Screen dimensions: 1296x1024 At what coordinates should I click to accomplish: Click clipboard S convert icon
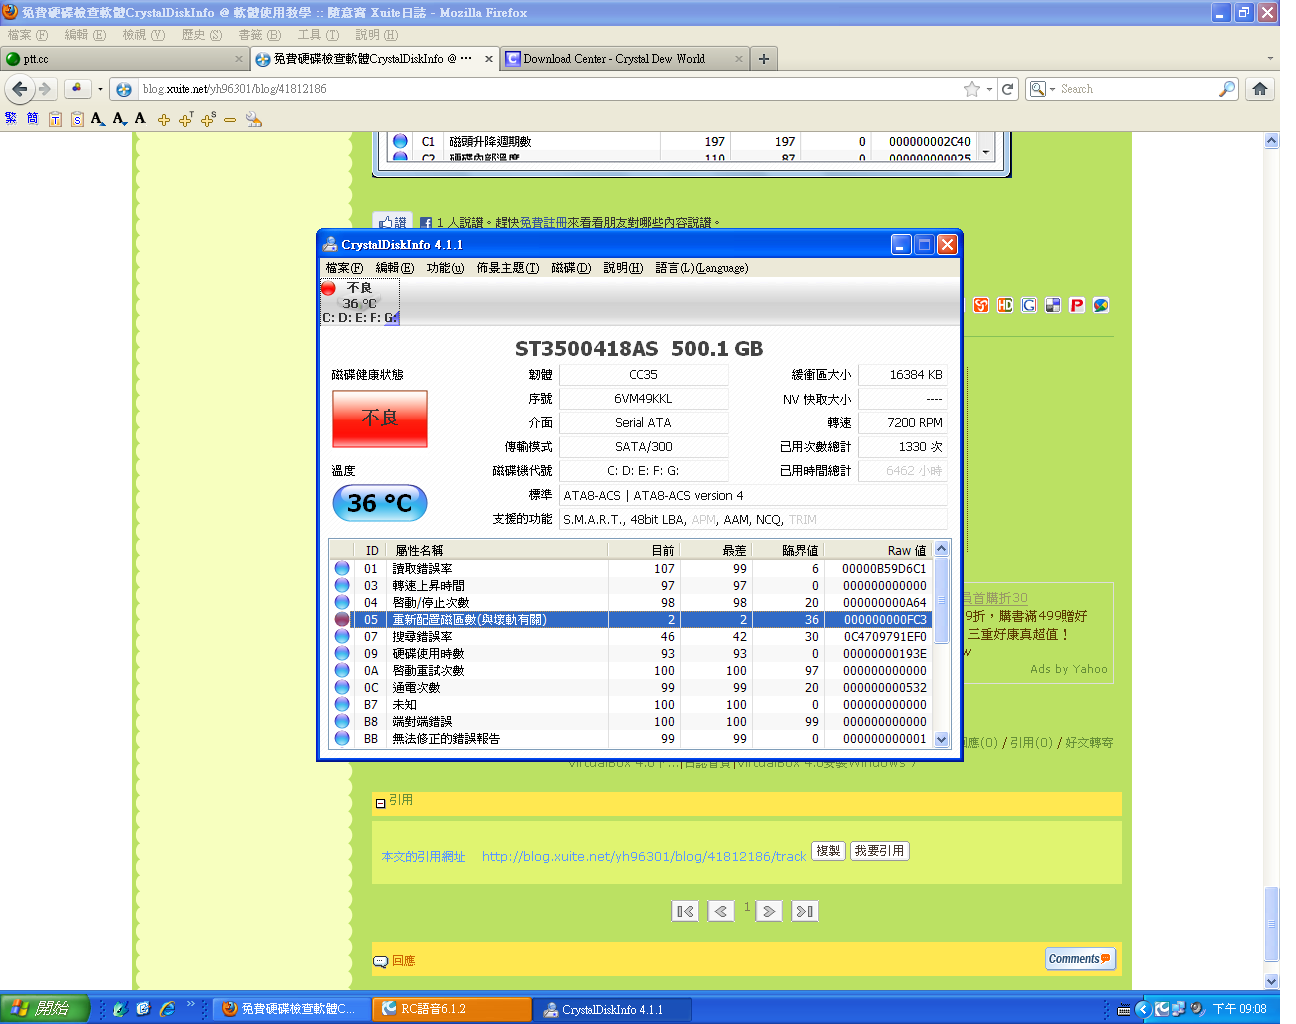[77, 119]
